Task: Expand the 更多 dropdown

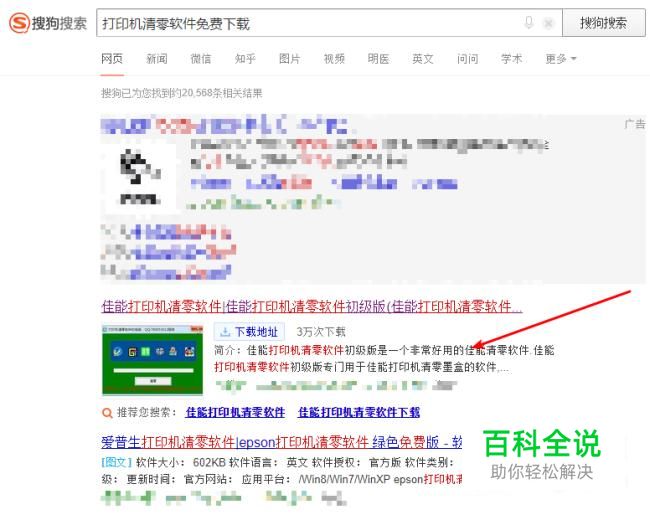Action: click(x=560, y=59)
